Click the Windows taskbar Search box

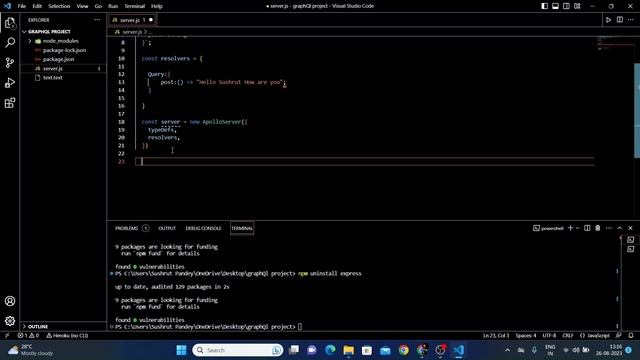(238, 350)
